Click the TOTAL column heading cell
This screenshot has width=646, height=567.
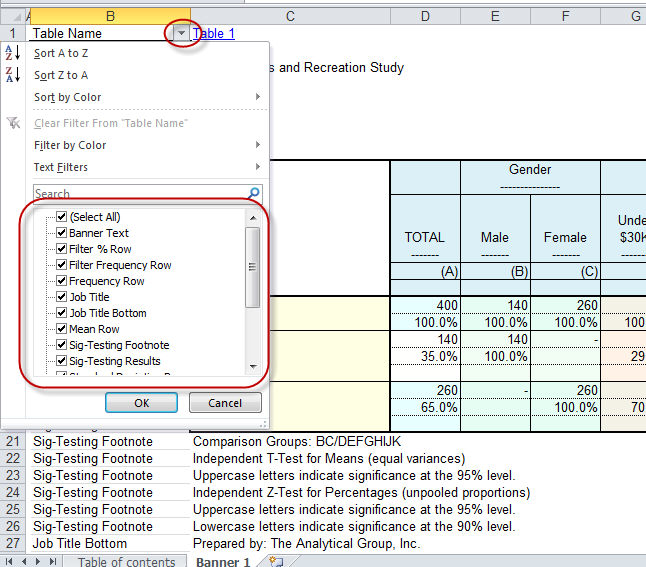tap(425, 228)
